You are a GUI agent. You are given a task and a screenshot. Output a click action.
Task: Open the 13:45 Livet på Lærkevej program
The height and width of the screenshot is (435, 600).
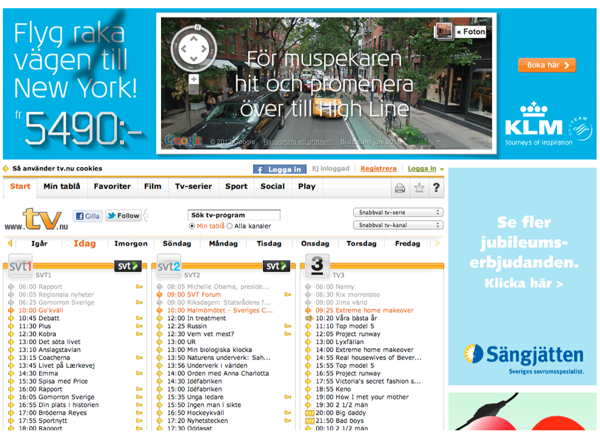[x=57, y=365]
